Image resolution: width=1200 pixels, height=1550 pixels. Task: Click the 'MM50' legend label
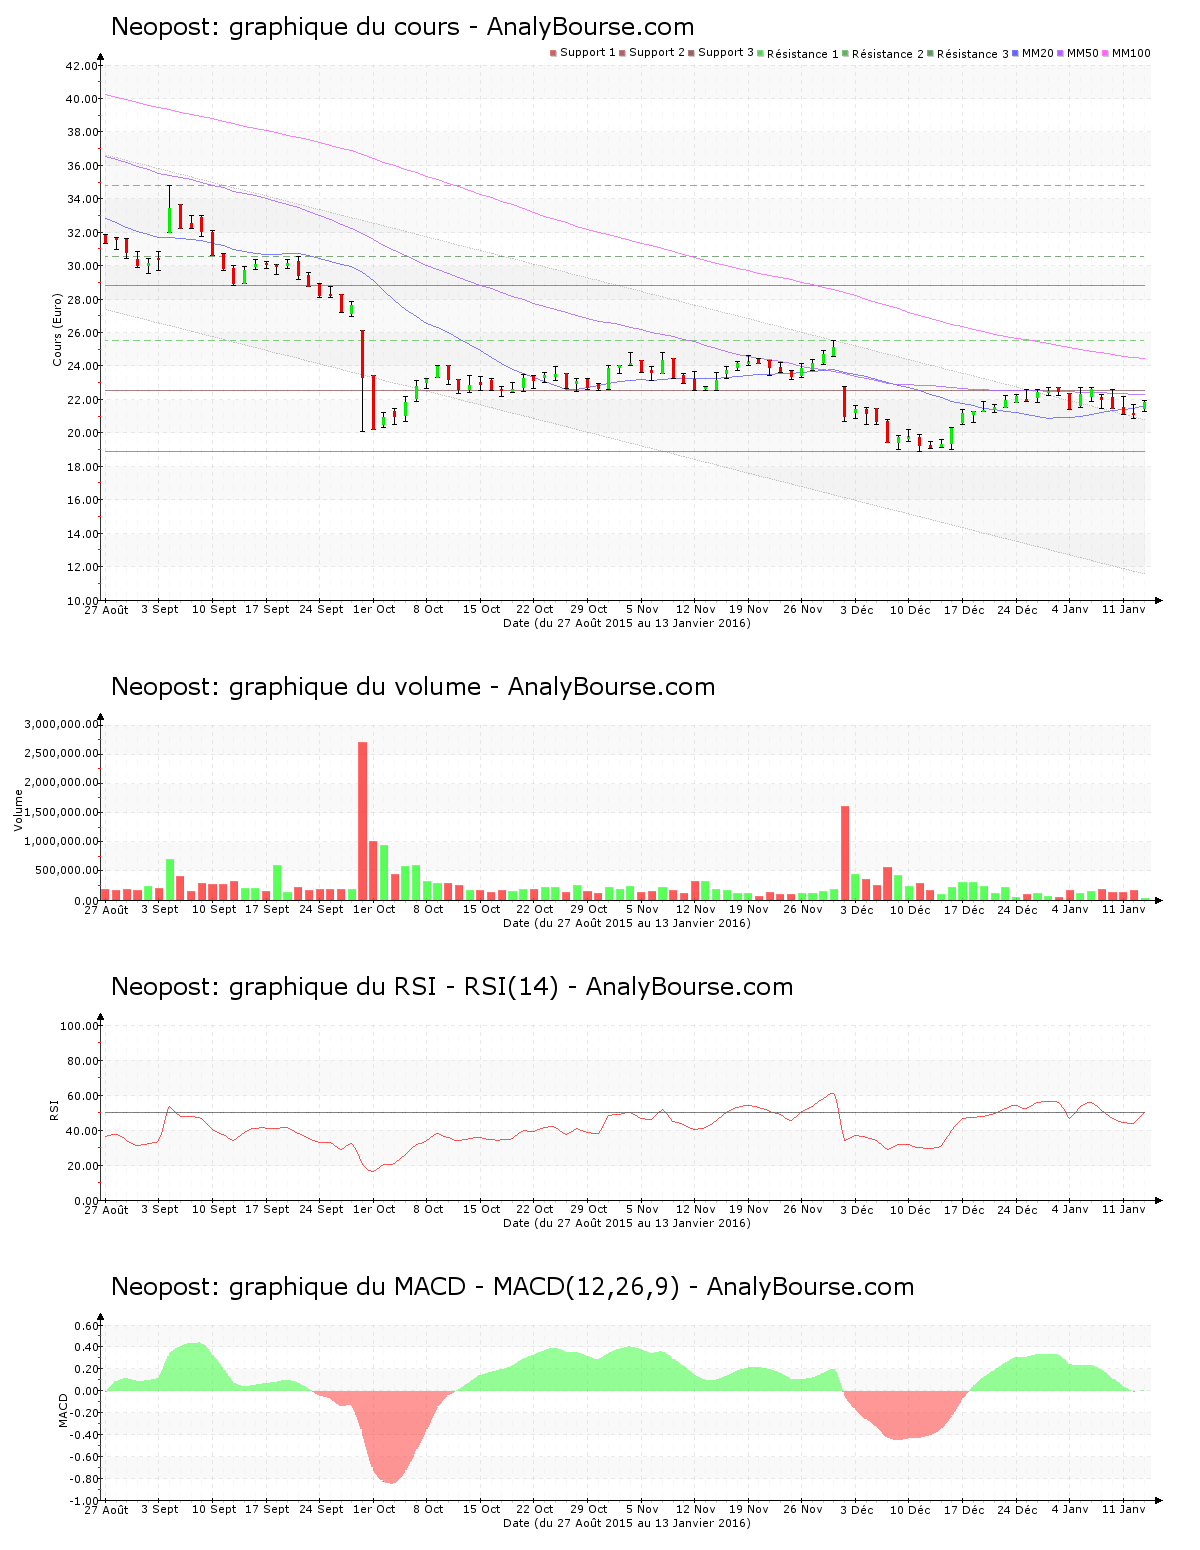(1083, 53)
